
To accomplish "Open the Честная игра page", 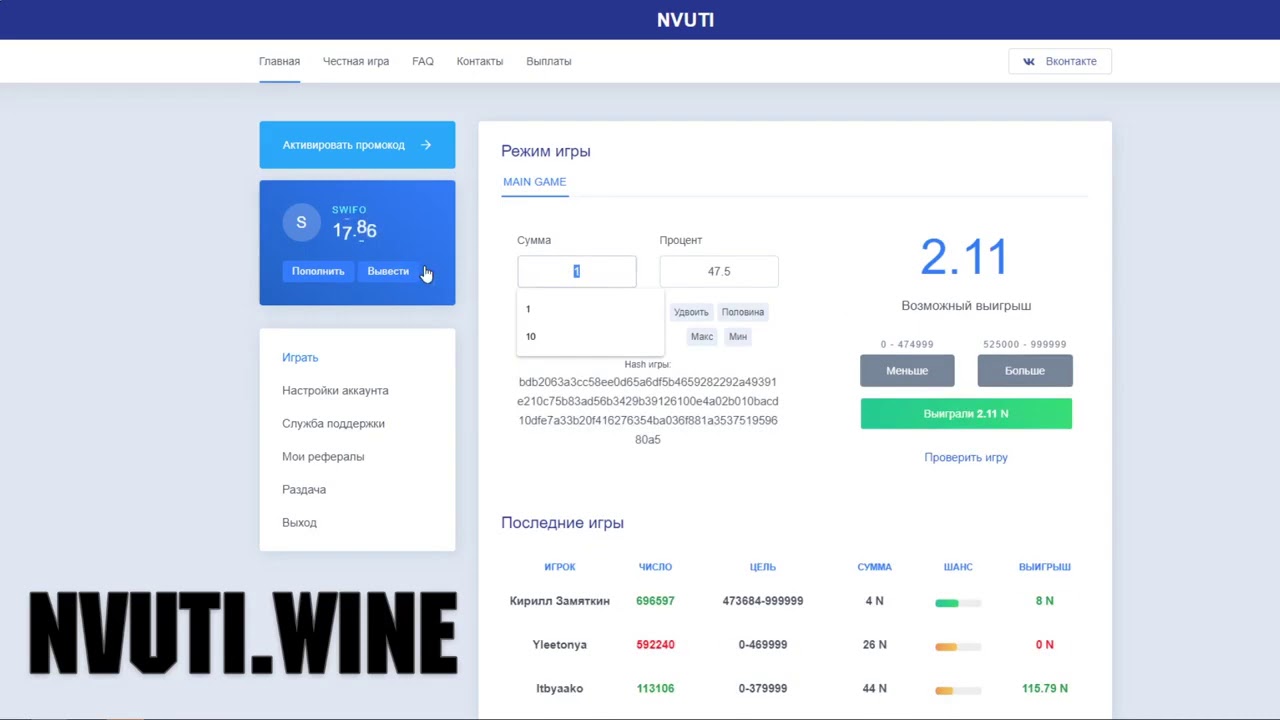I will click(356, 61).
